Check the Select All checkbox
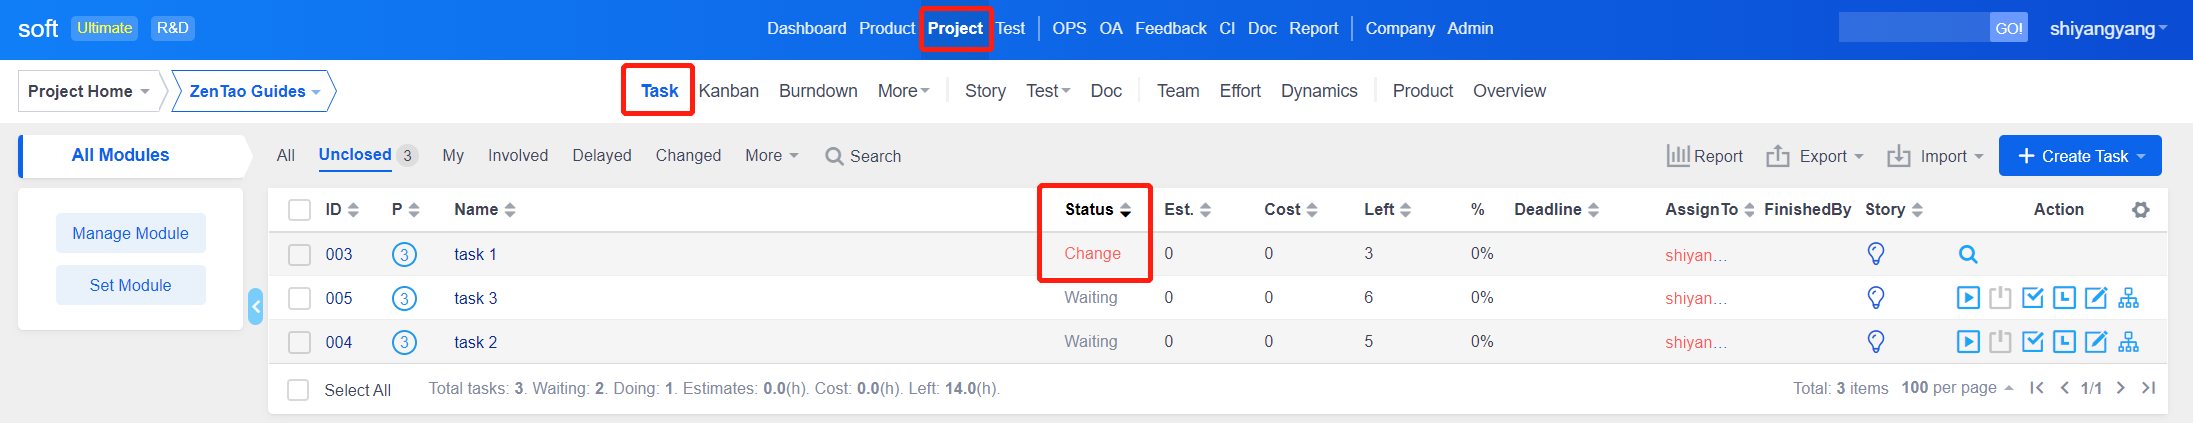The width and height of the screenshot is (2193, 423). [298, 390]
